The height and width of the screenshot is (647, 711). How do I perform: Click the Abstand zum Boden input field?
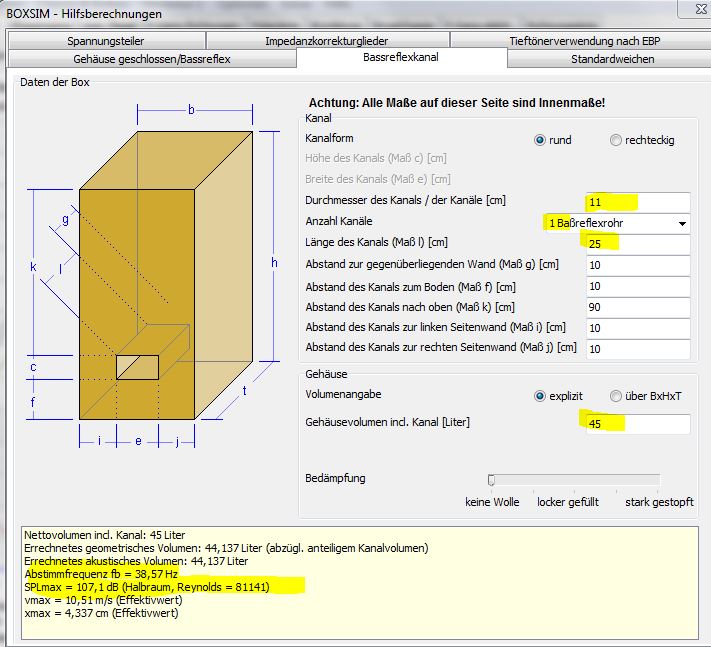coord(637,286)
